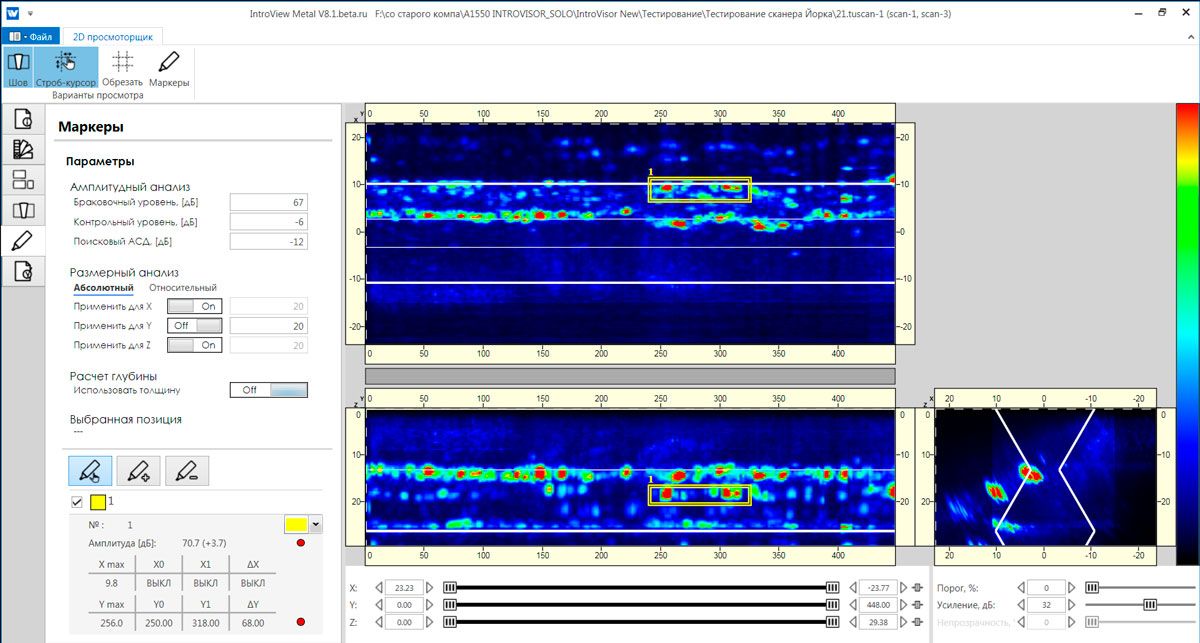This screenshot has height=643, width=1200.
Task: Click the Усиление gain slider handle
Action: click(1150, 605)
